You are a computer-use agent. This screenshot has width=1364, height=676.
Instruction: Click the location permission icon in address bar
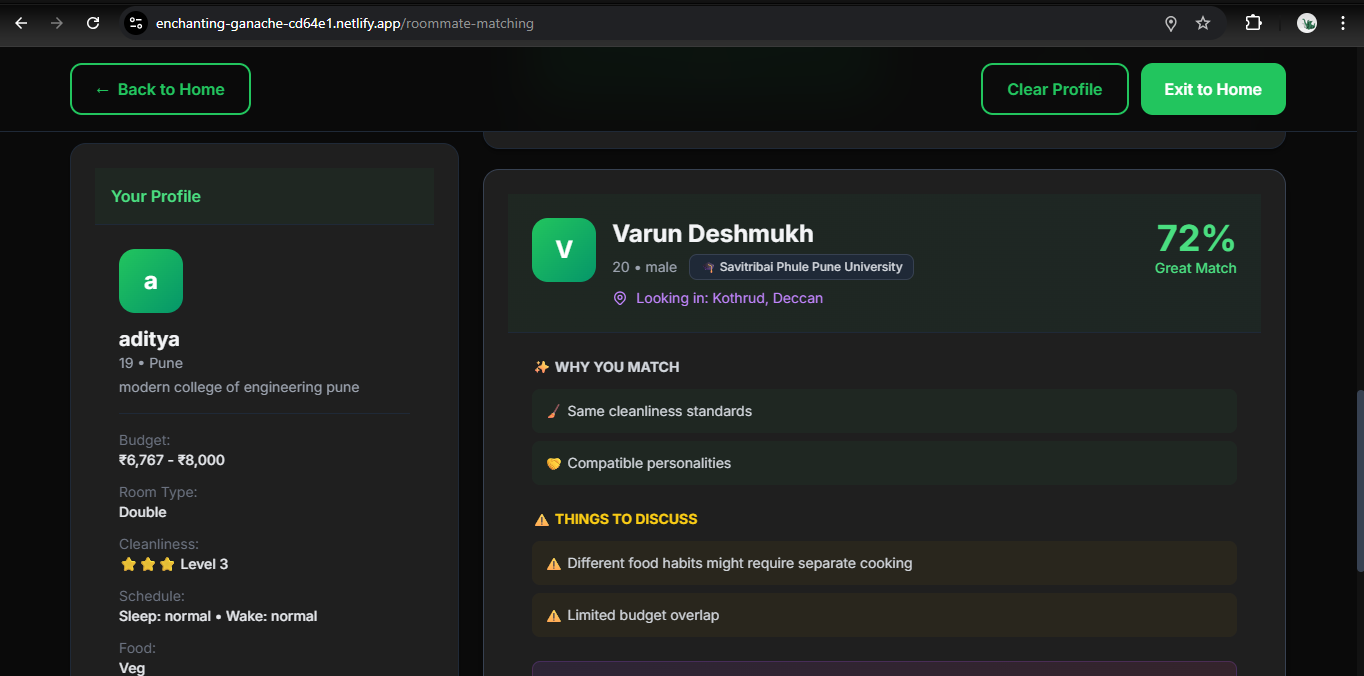click(x=1171, y=23)
